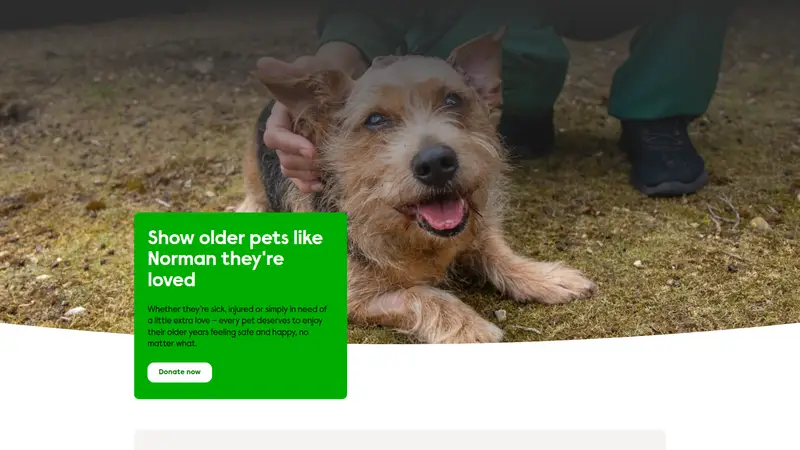Click the white curved area beside the card
This screenshot has width=800, height=450.
(x=561, y=383)
